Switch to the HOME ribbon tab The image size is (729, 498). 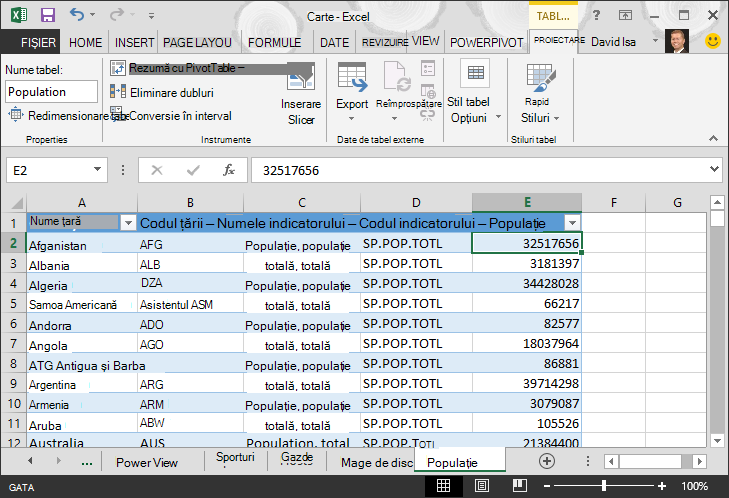click(86, 43)
